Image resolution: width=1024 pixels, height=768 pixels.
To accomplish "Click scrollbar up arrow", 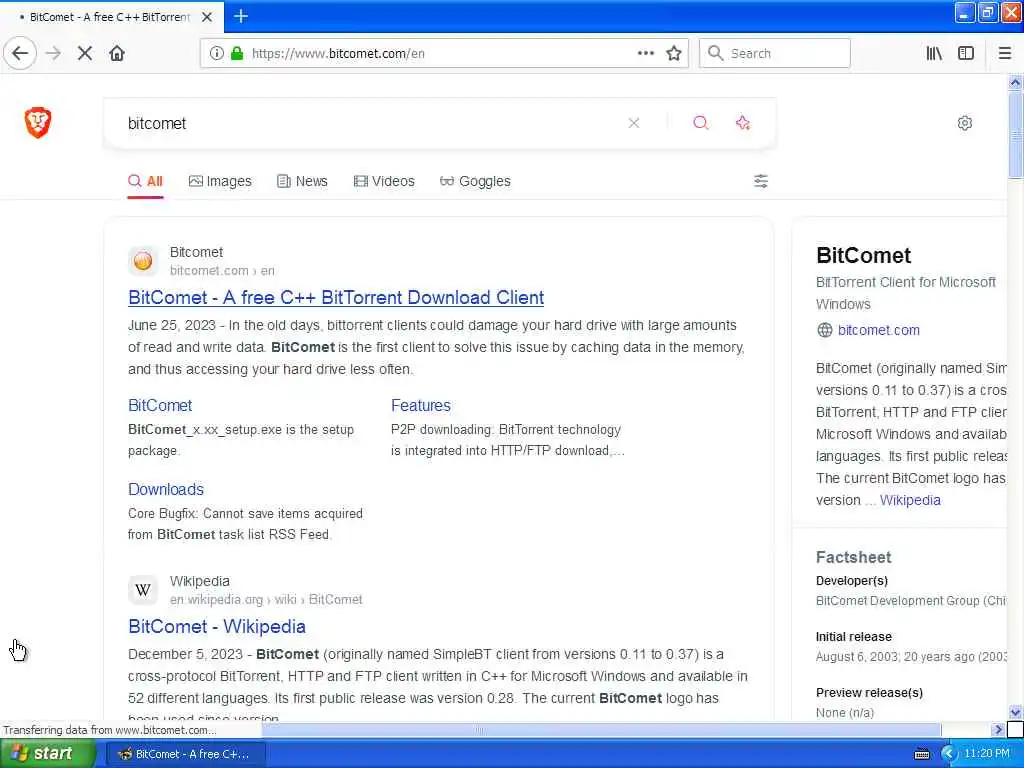I will click(1015, 82).
